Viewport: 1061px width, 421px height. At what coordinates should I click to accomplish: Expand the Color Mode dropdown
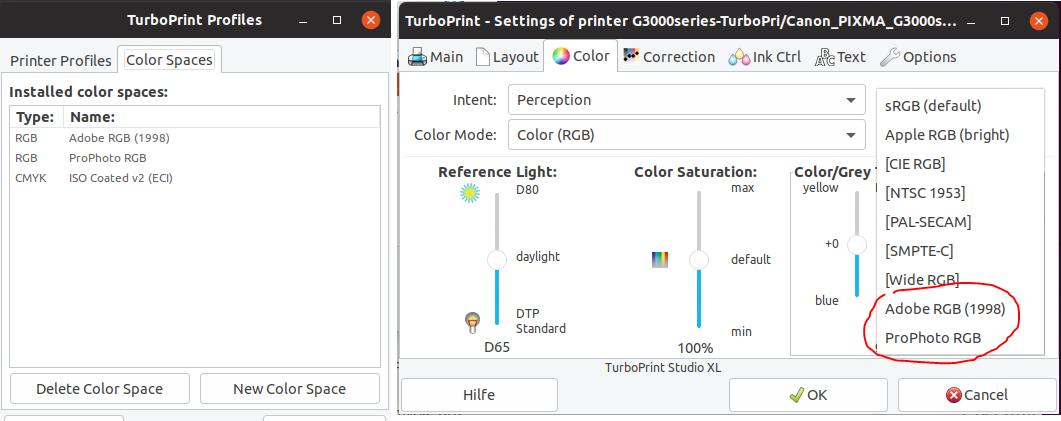(686, 134)
